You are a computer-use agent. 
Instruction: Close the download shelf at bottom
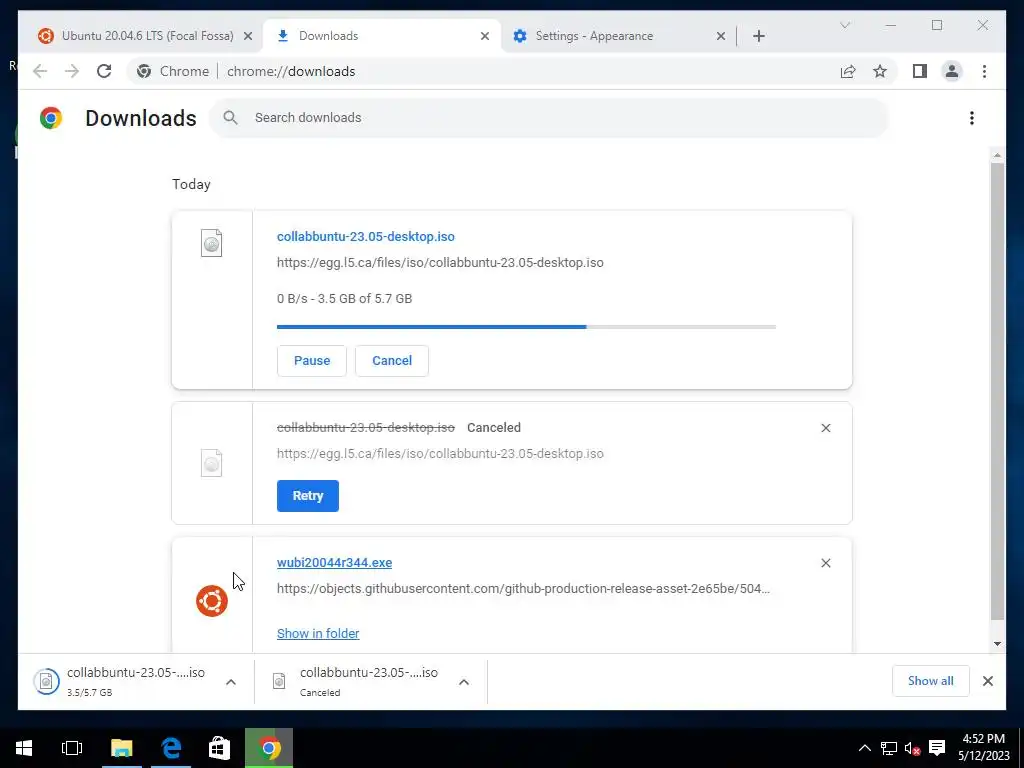(x=987, y=681)
